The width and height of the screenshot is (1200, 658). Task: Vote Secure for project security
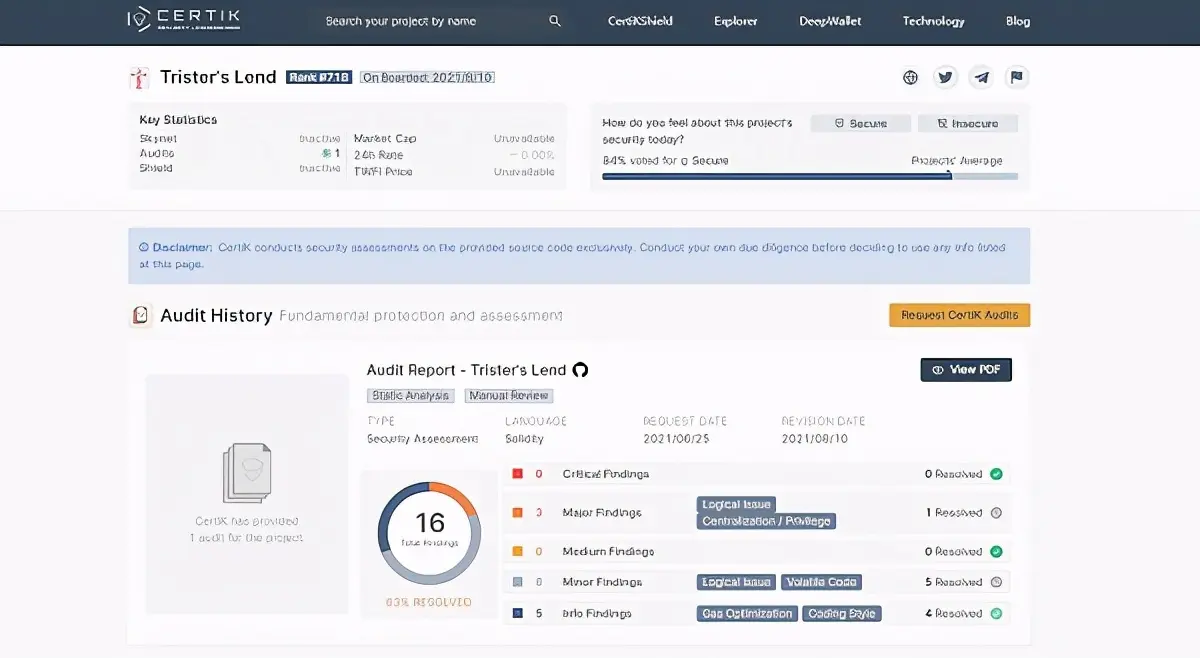pyautogui.click(x=861, y=124)
